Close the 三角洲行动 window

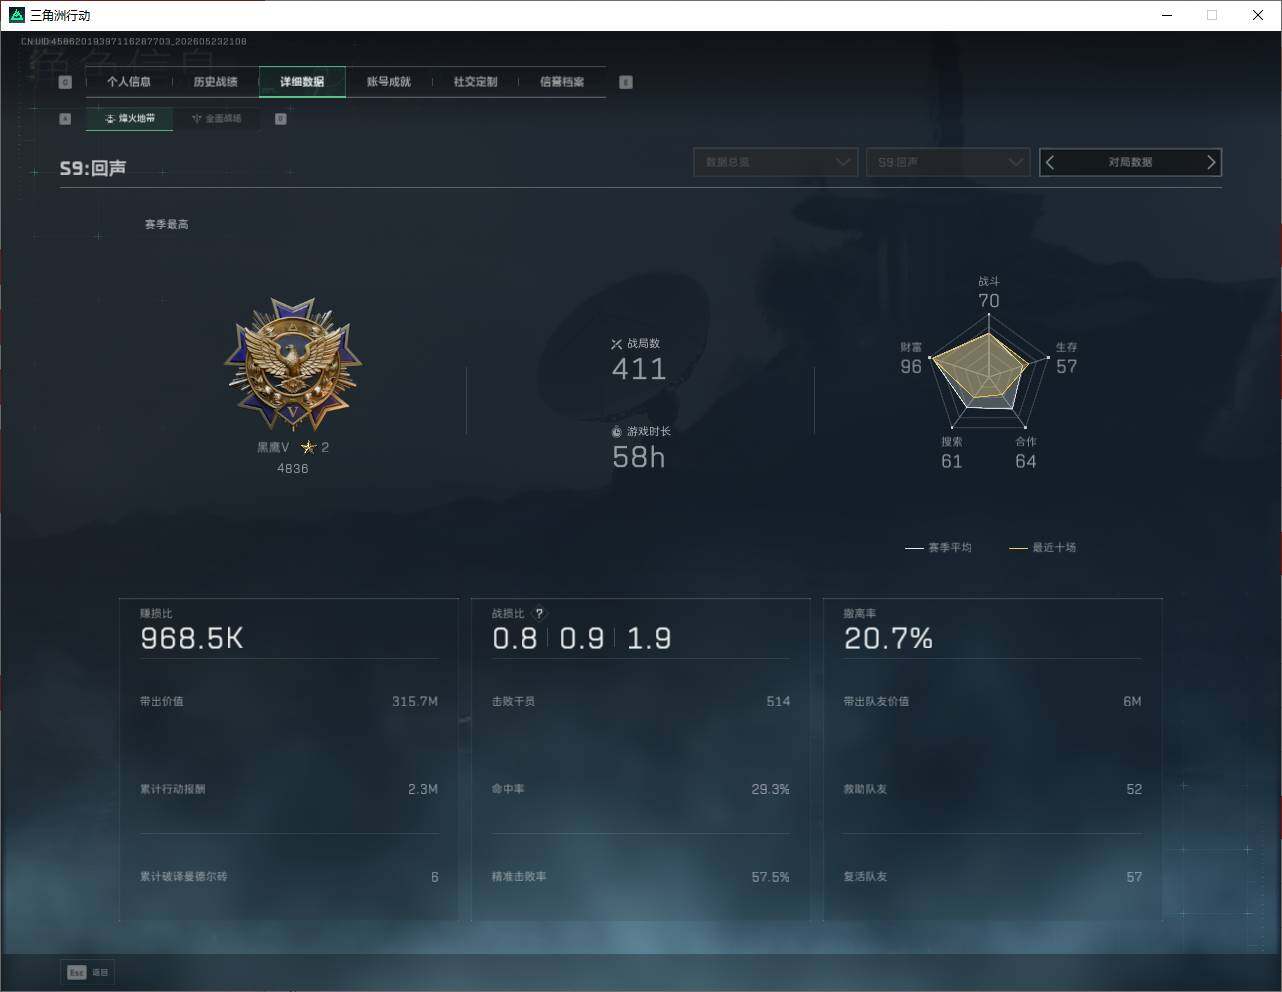[x=1258, y=15]
